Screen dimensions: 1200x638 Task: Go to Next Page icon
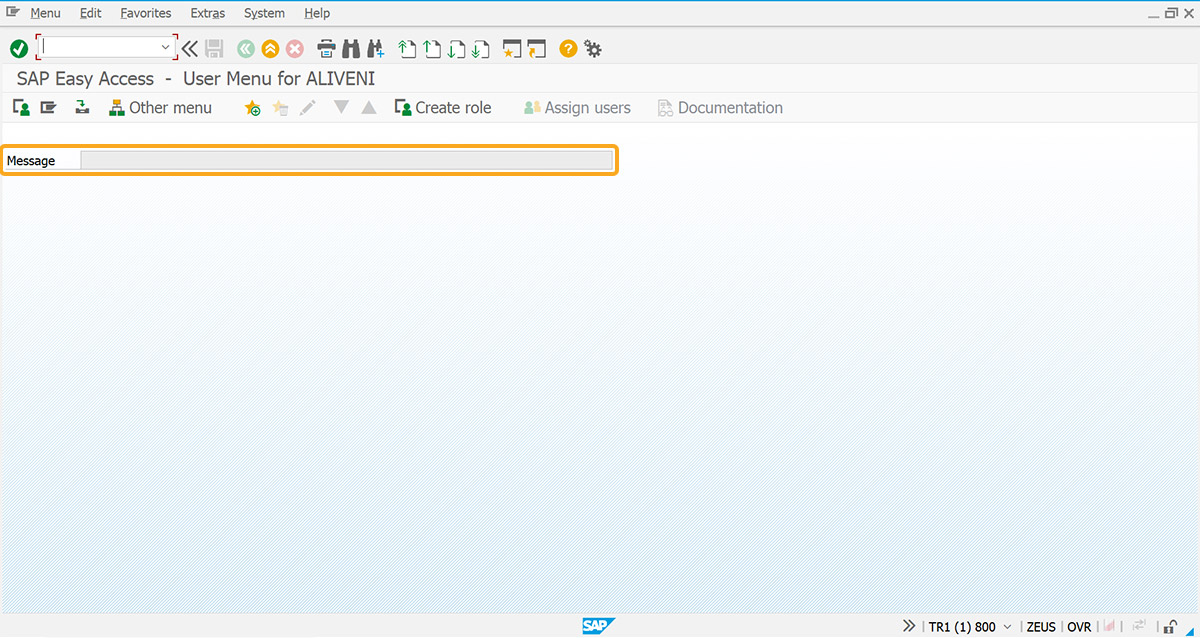pyautogui.click(x=456, y=48)
